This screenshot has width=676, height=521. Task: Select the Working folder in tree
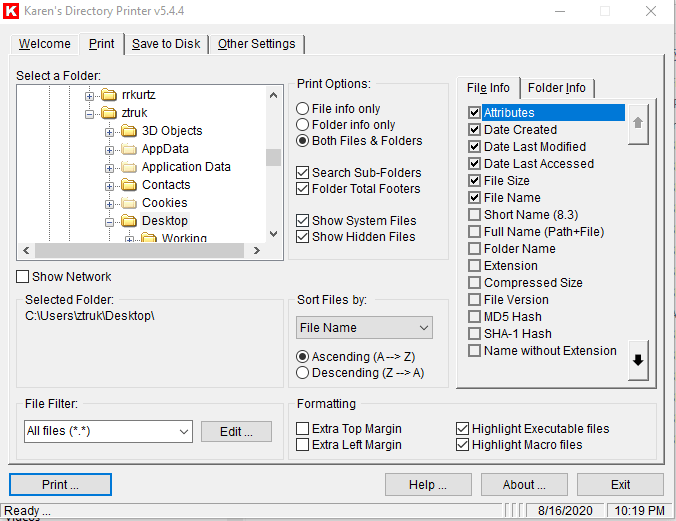(184, 238)
